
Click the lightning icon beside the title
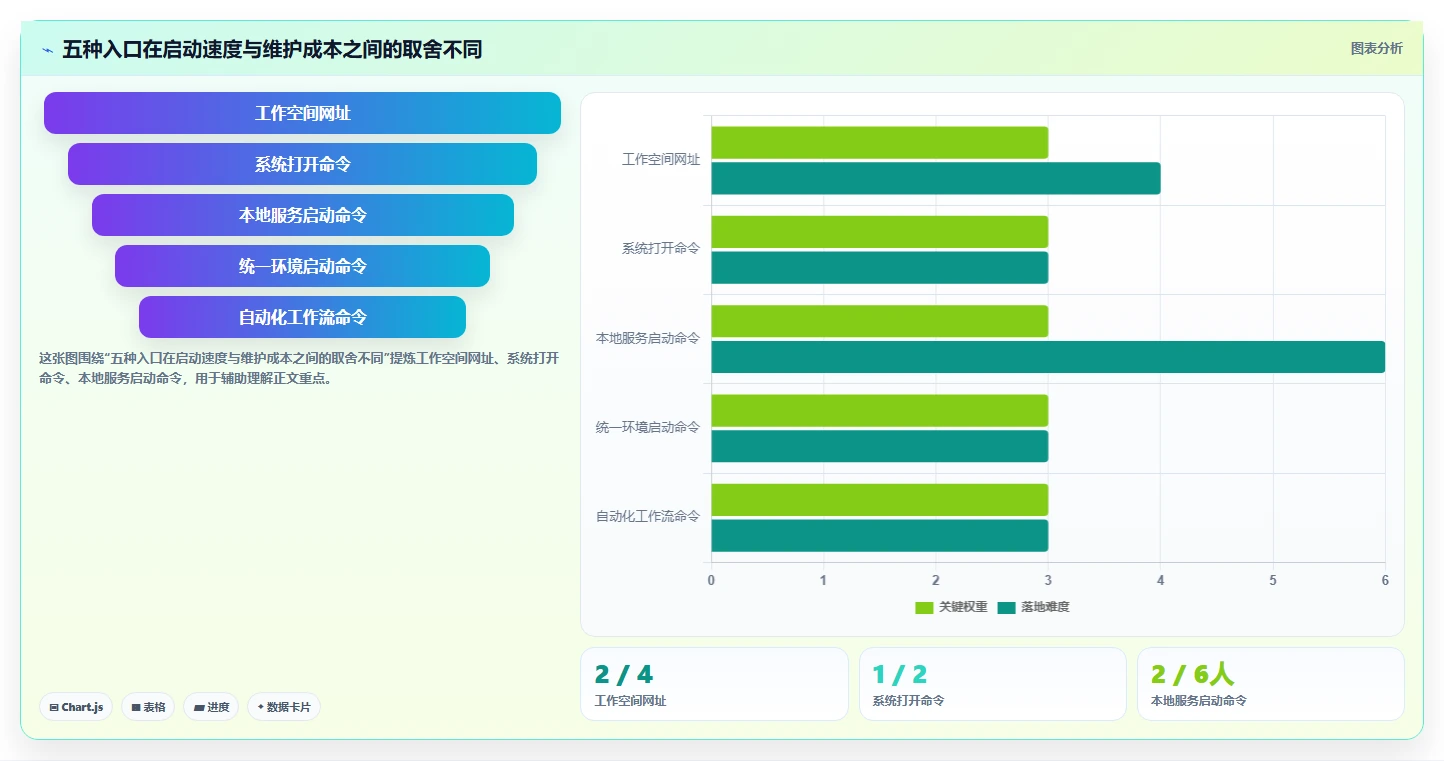[x=47, y=50]
